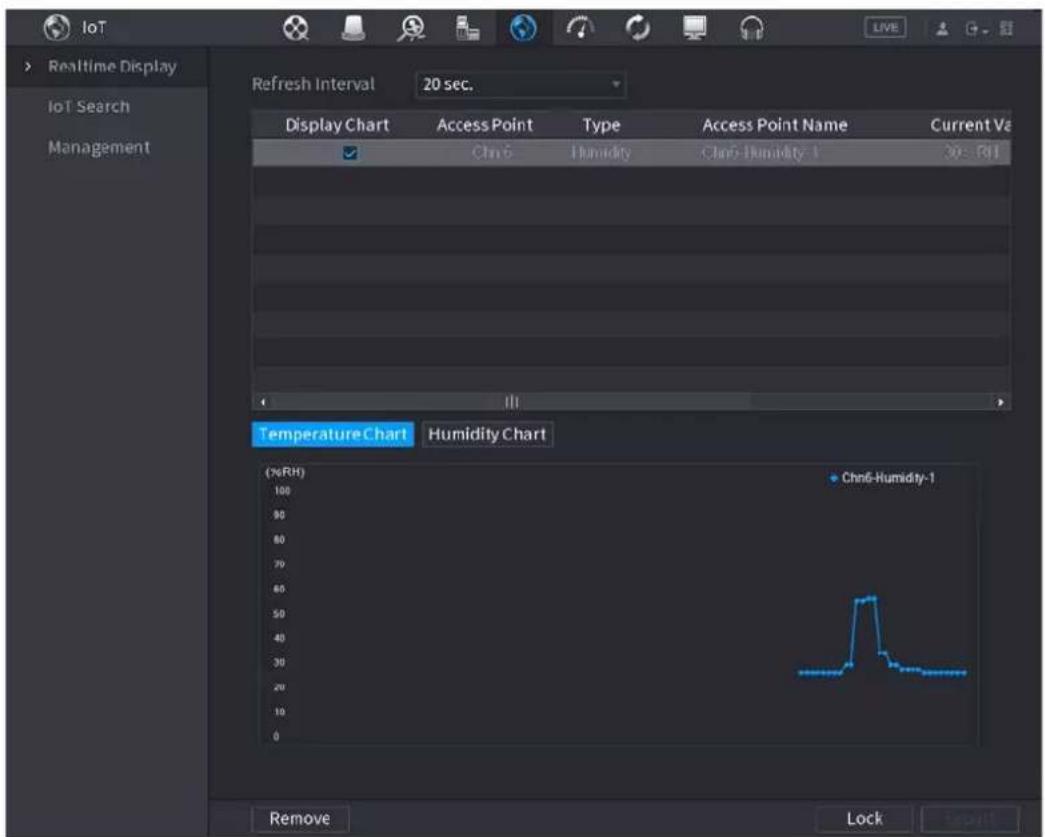The image size is (1045, 837).
Task: Select the highlighted IoT globe icon
Action: point(523,28)
